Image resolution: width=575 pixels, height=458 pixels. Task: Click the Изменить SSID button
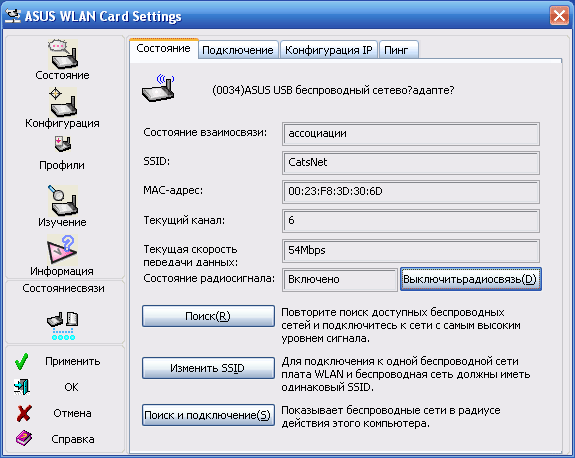pos(208,368)
